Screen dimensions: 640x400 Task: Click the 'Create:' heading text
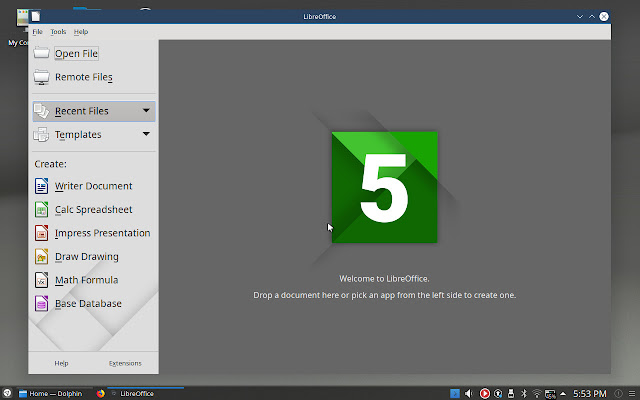(50, 164)
